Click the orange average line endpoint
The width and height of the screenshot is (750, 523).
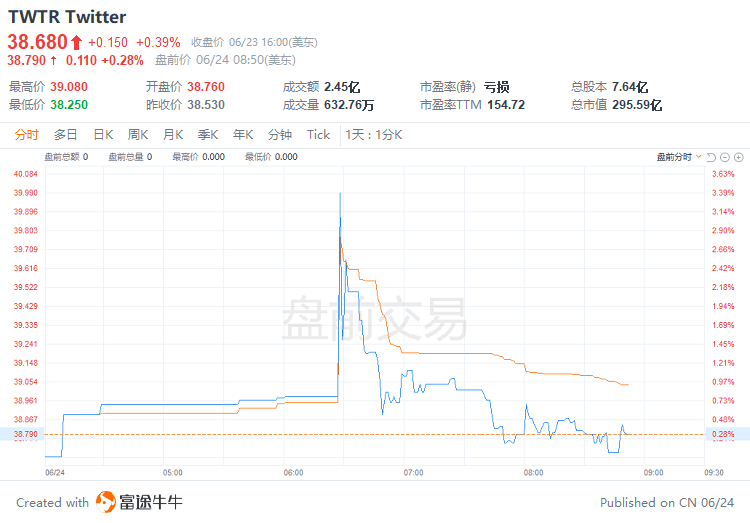click(627, 384)
